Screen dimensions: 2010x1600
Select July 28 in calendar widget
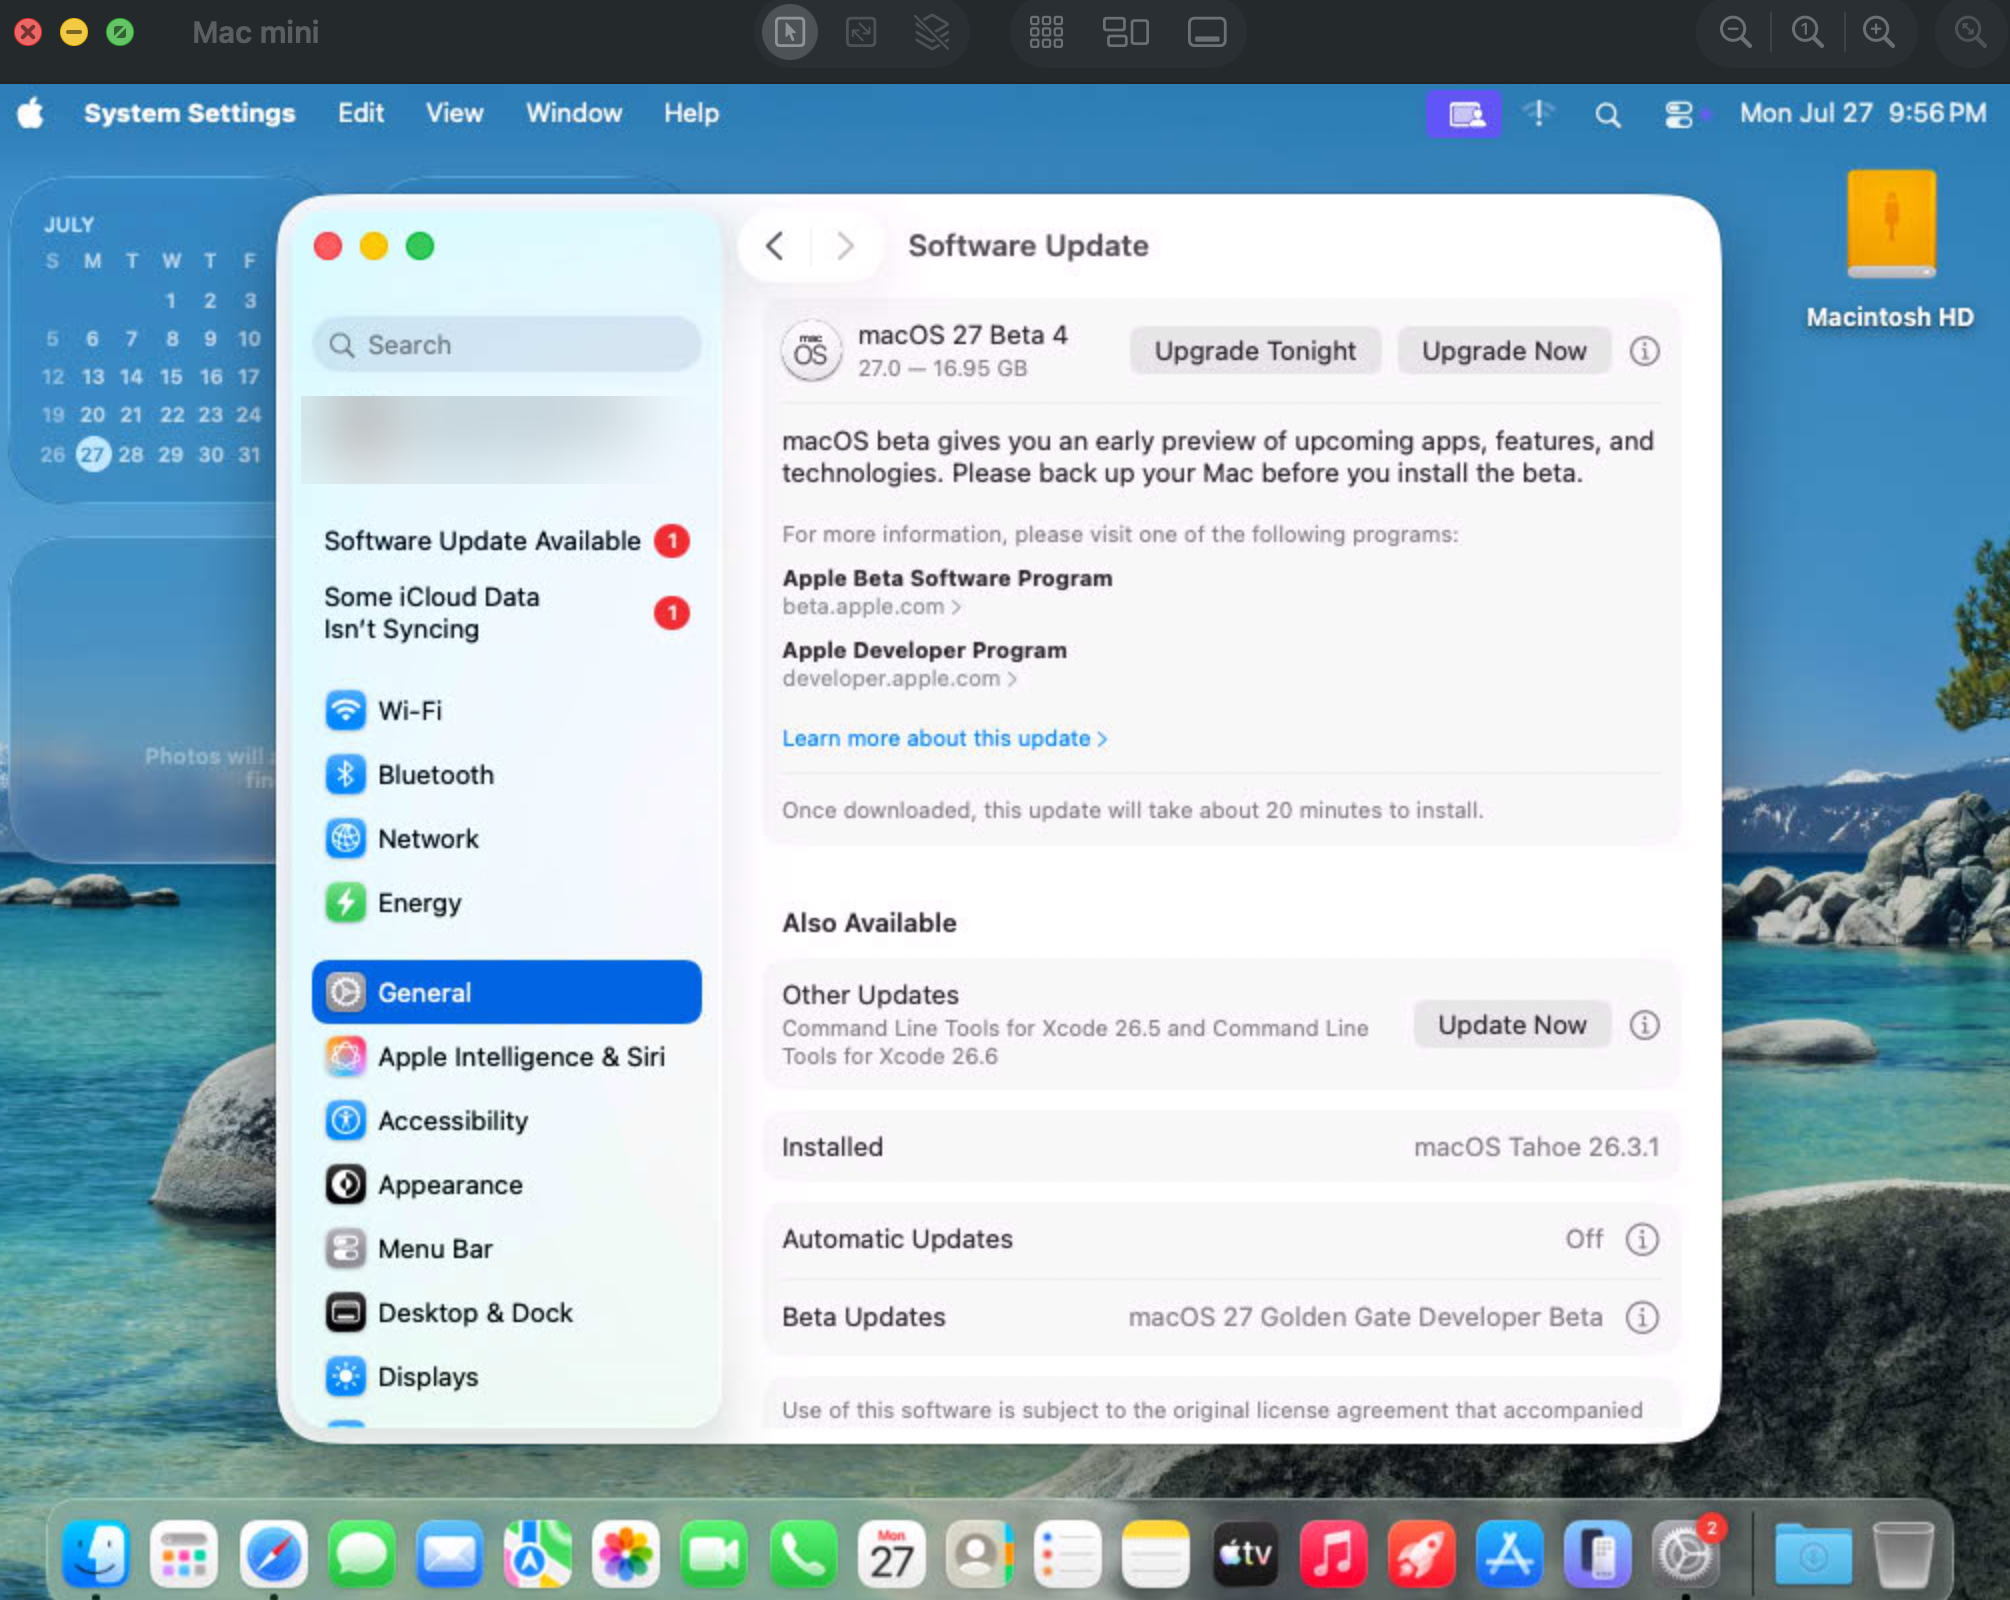(x=131, y=455)
